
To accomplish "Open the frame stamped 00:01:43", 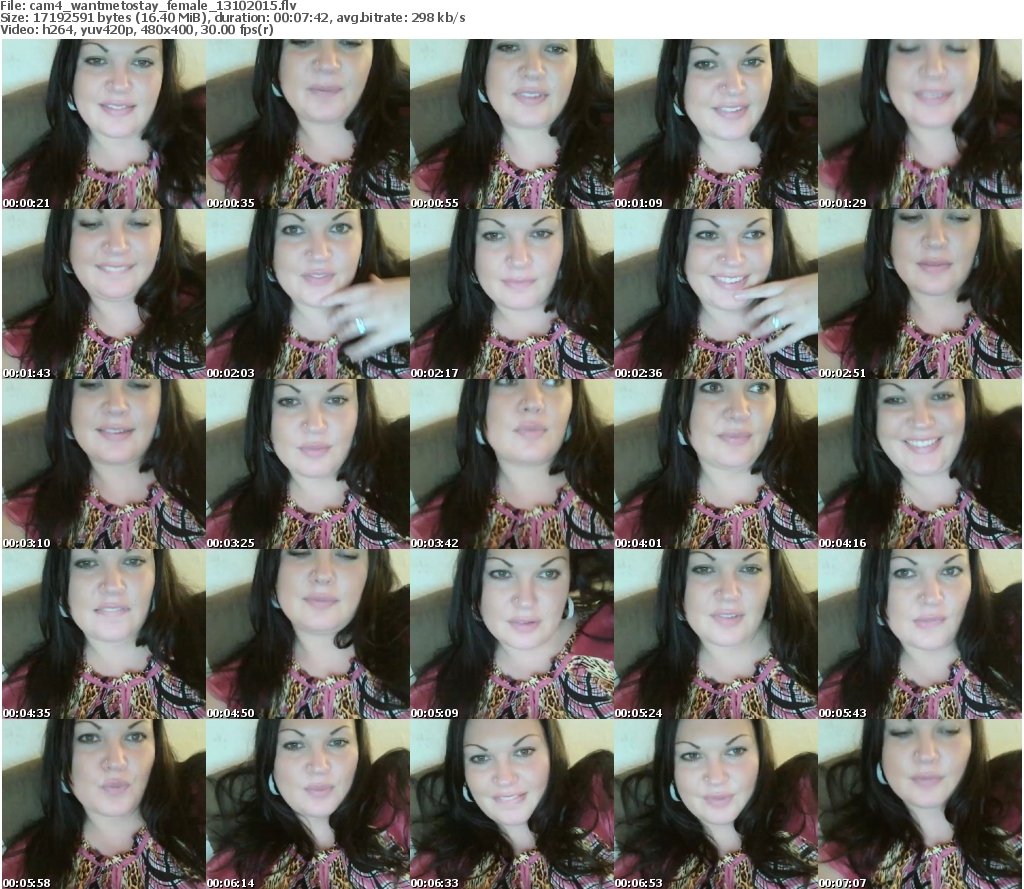I will click(104, 294).
